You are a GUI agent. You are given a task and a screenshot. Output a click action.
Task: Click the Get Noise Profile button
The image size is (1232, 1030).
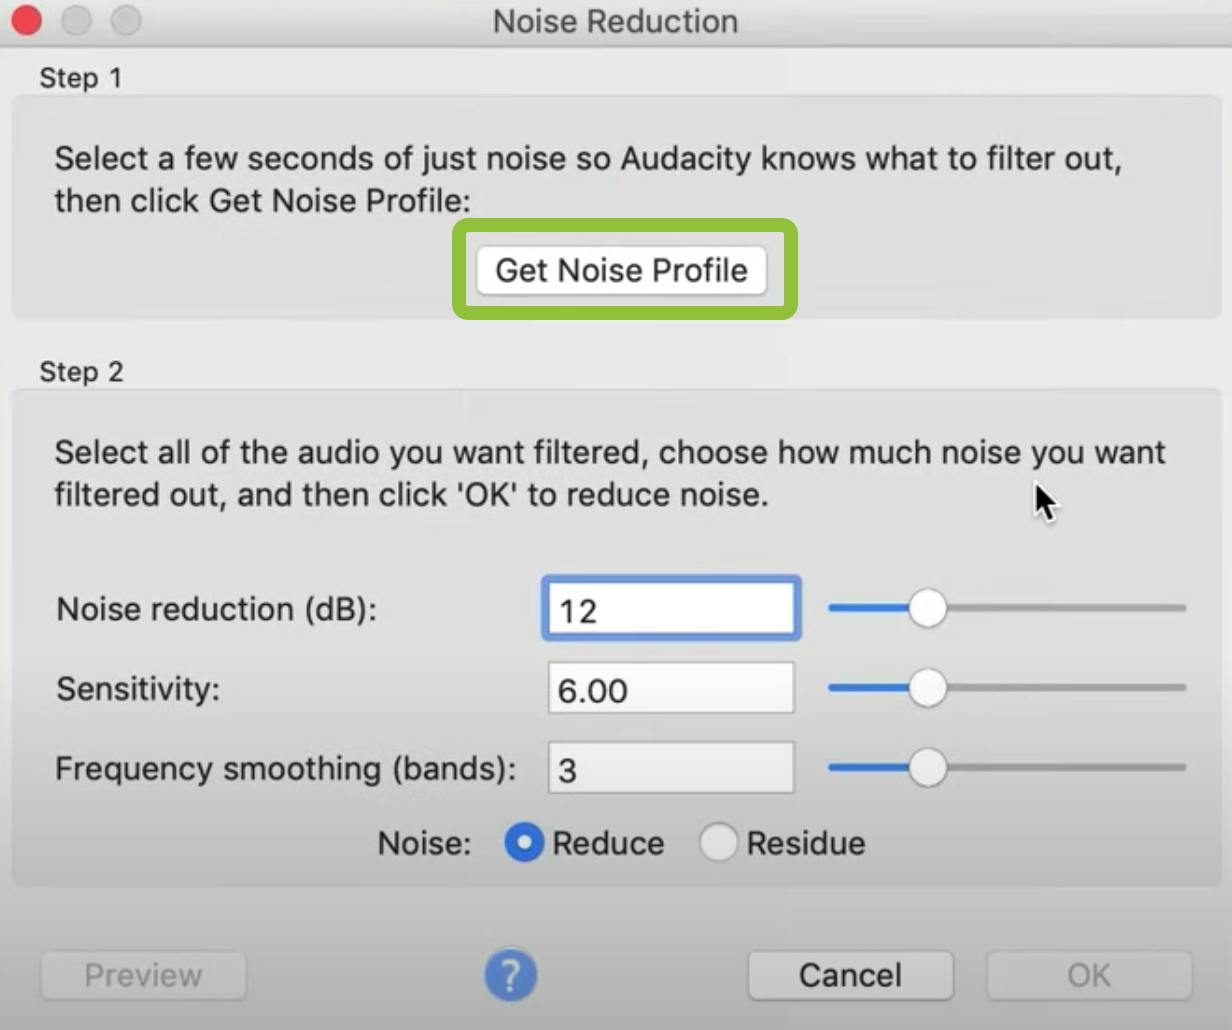click(620, 270)
